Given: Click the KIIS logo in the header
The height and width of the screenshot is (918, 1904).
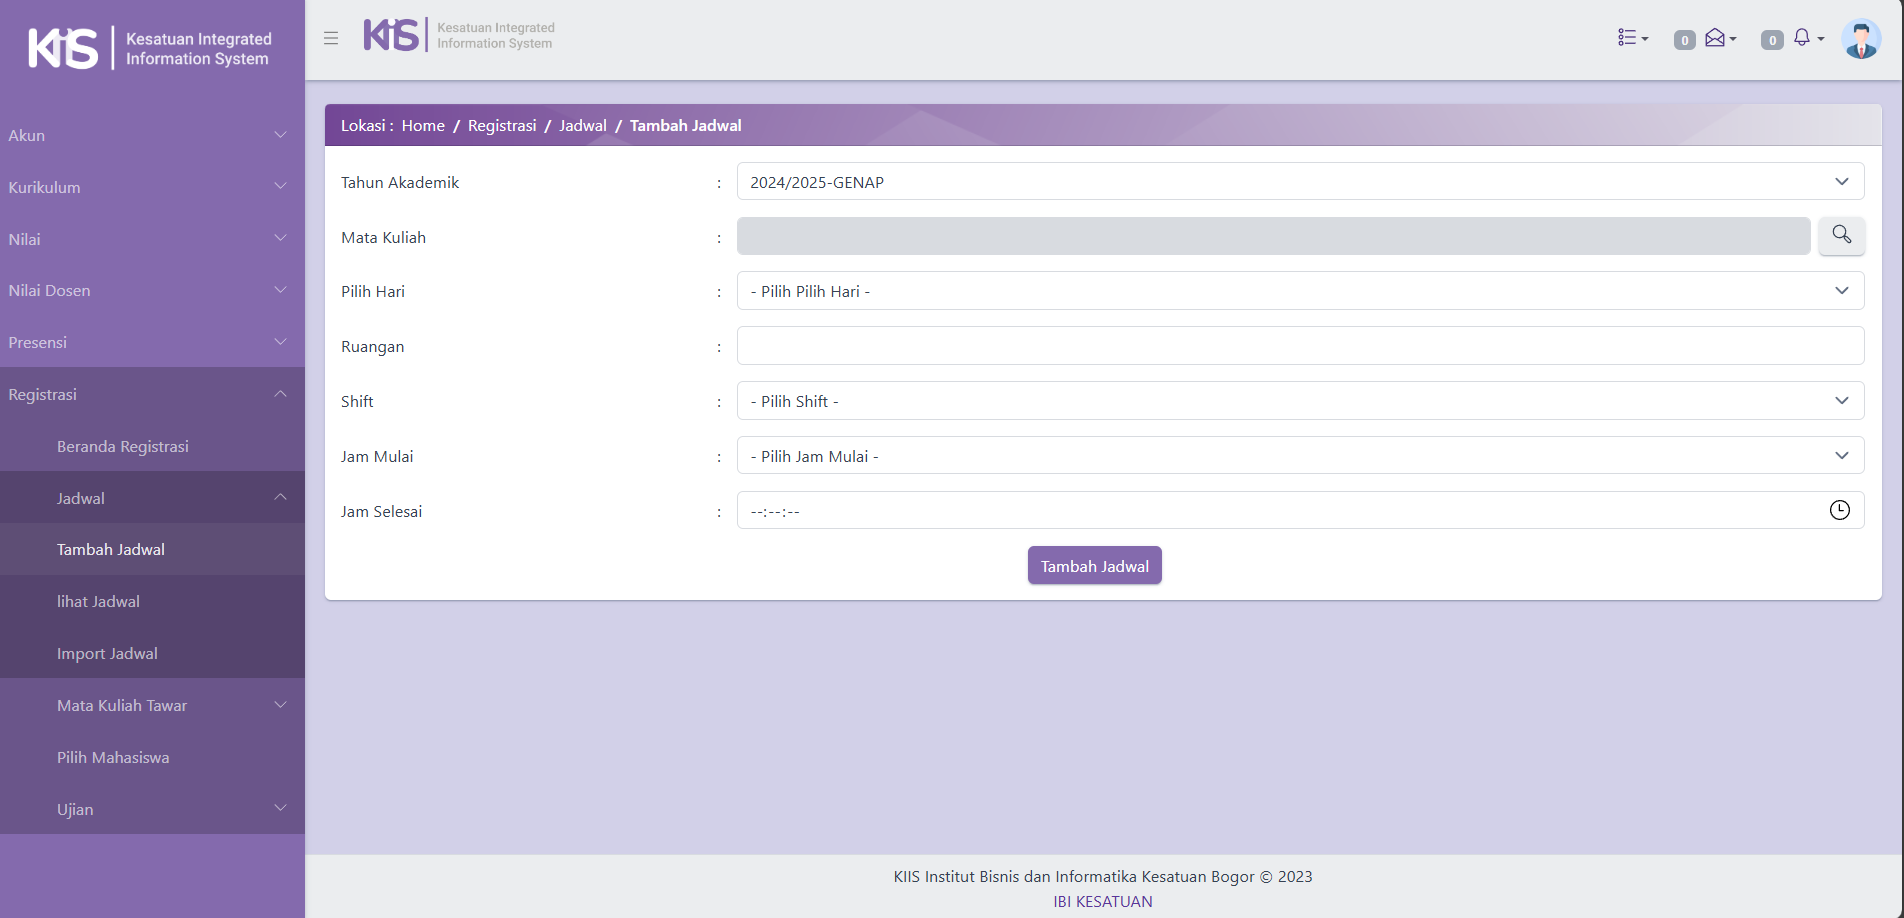Looking at the screenshot, I should point(391,35).
